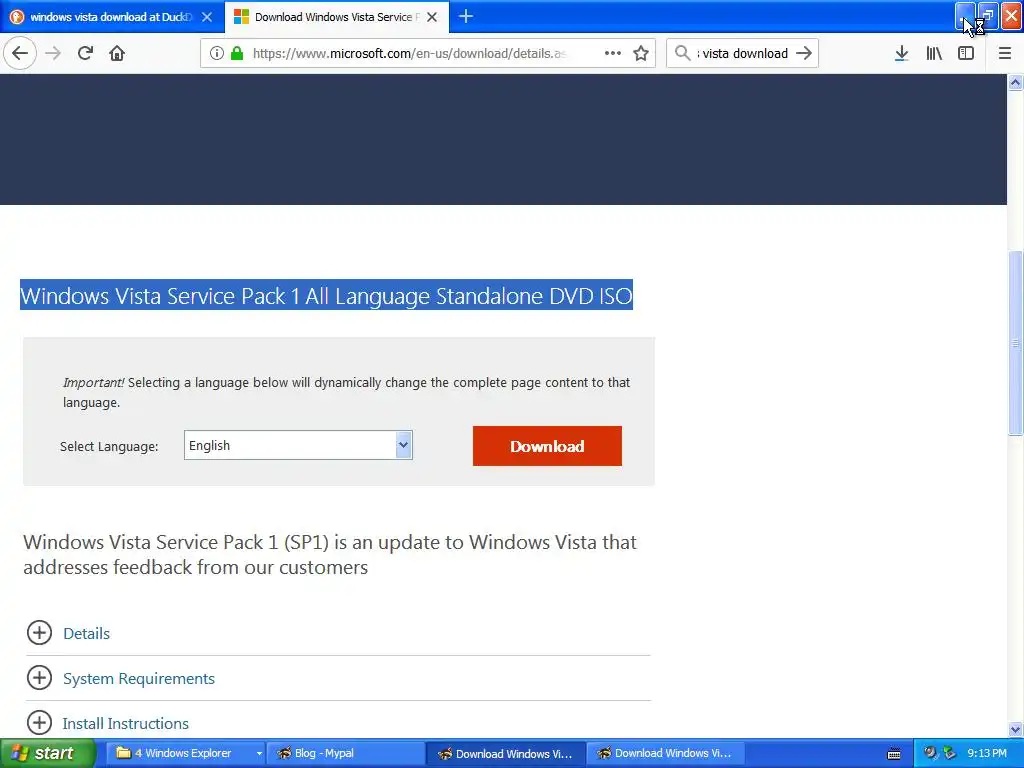Open the Select Language dropdown
The height and width of the screenshot is (768, 1024).
click(x=298, y=445)
